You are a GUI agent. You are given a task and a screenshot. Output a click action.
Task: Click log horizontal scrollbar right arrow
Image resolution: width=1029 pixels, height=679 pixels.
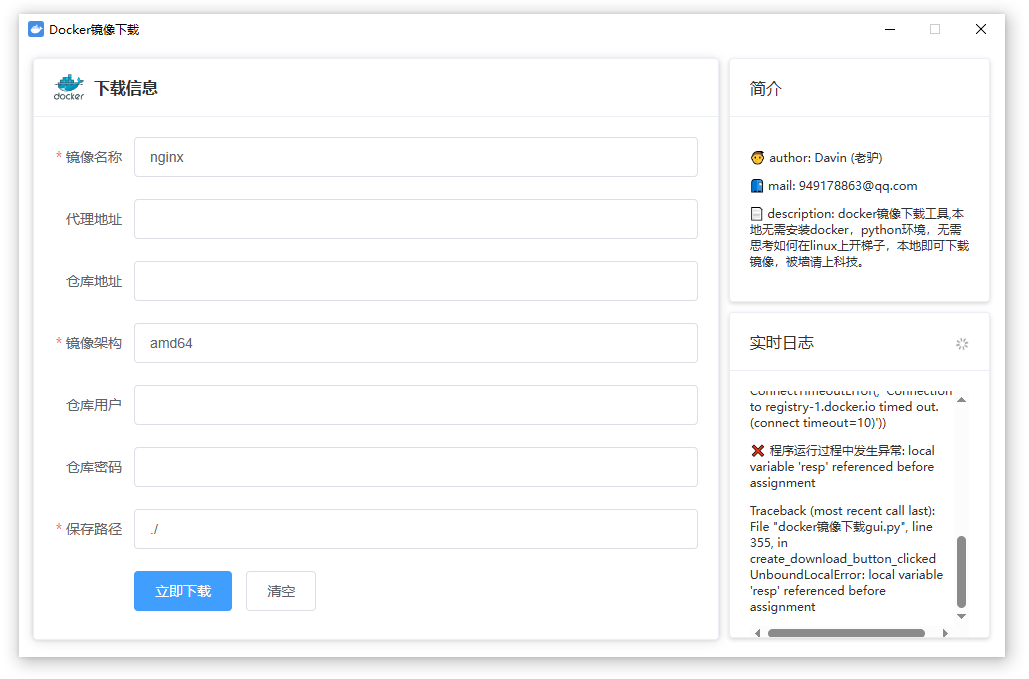[x=945, y=633]
